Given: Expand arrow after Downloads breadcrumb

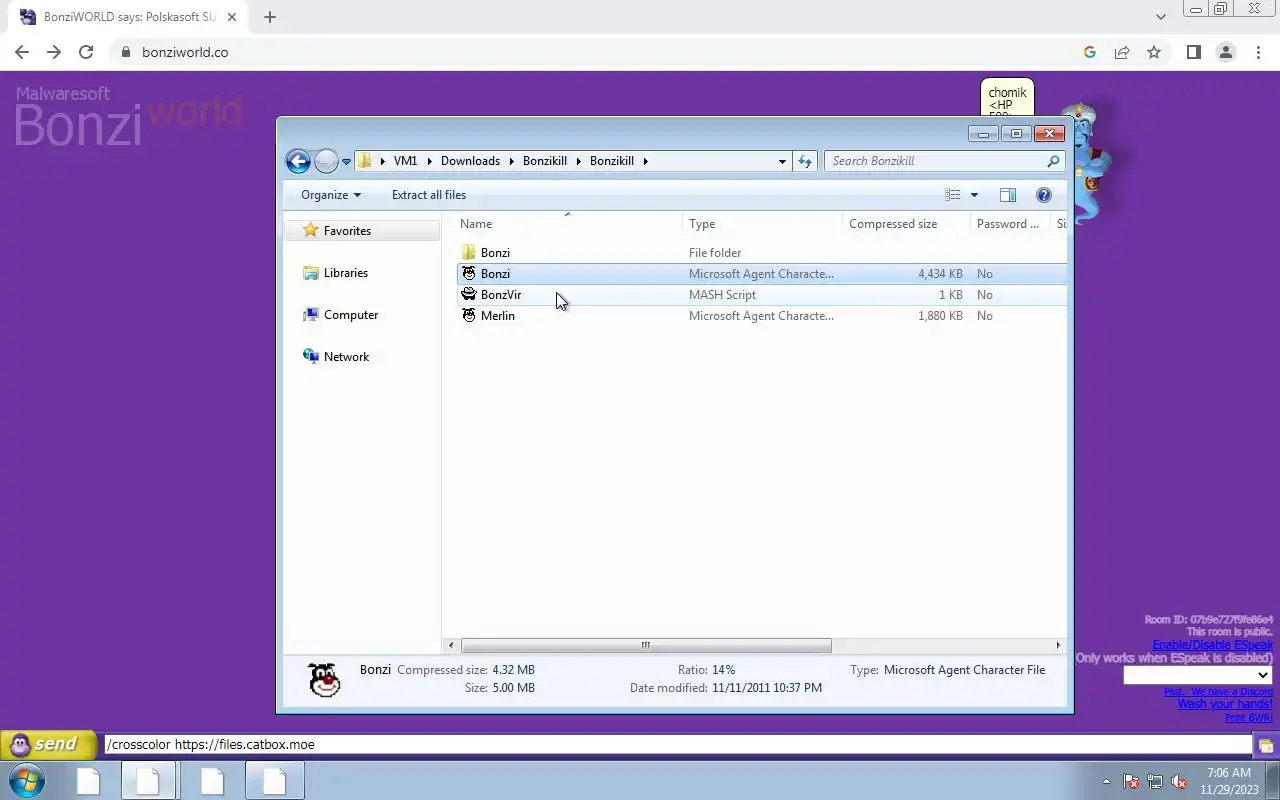Looking at the screenshot, I should pyautogui.click(x=511, y=161).
